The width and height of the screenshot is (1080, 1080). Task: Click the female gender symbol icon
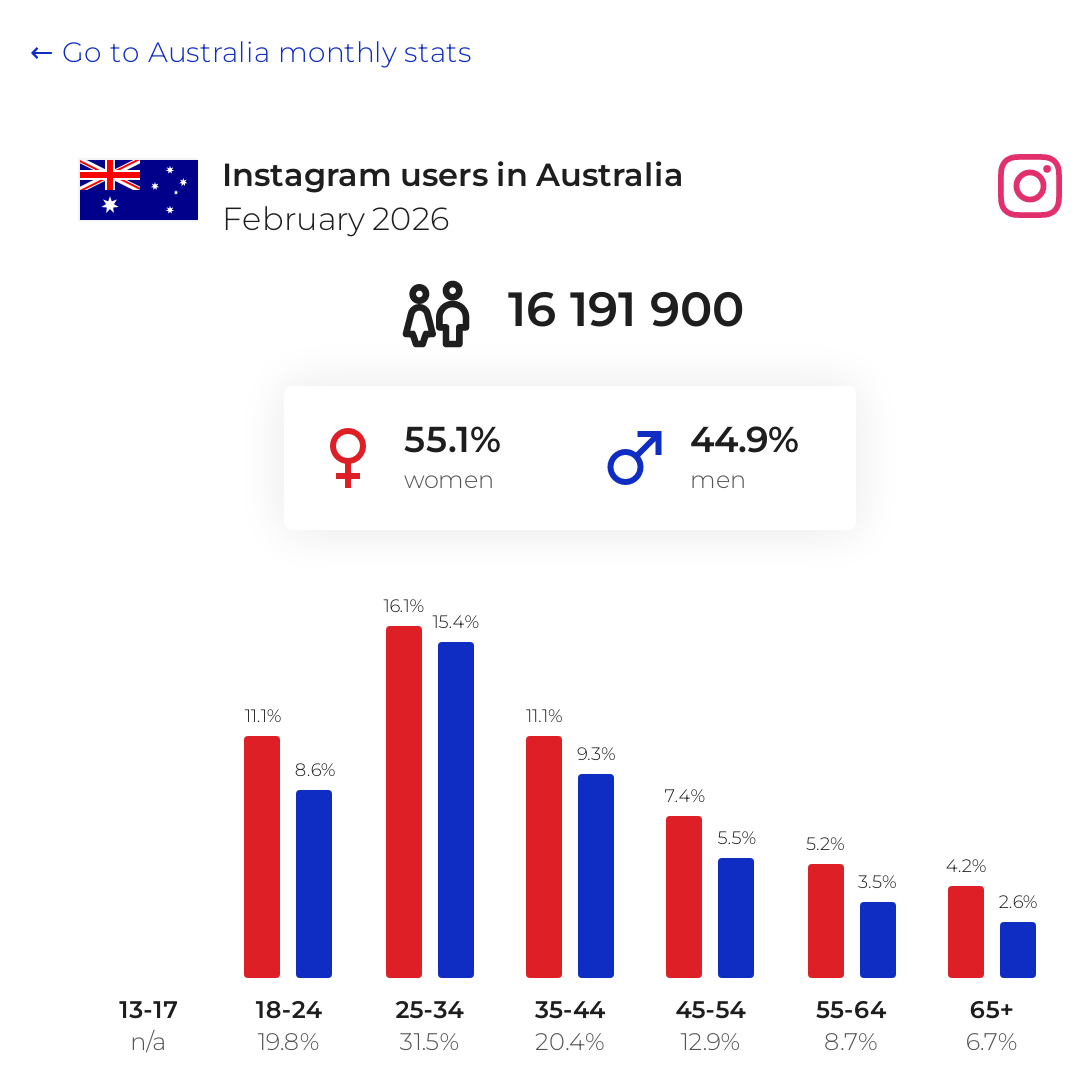[x=348, y=458]
